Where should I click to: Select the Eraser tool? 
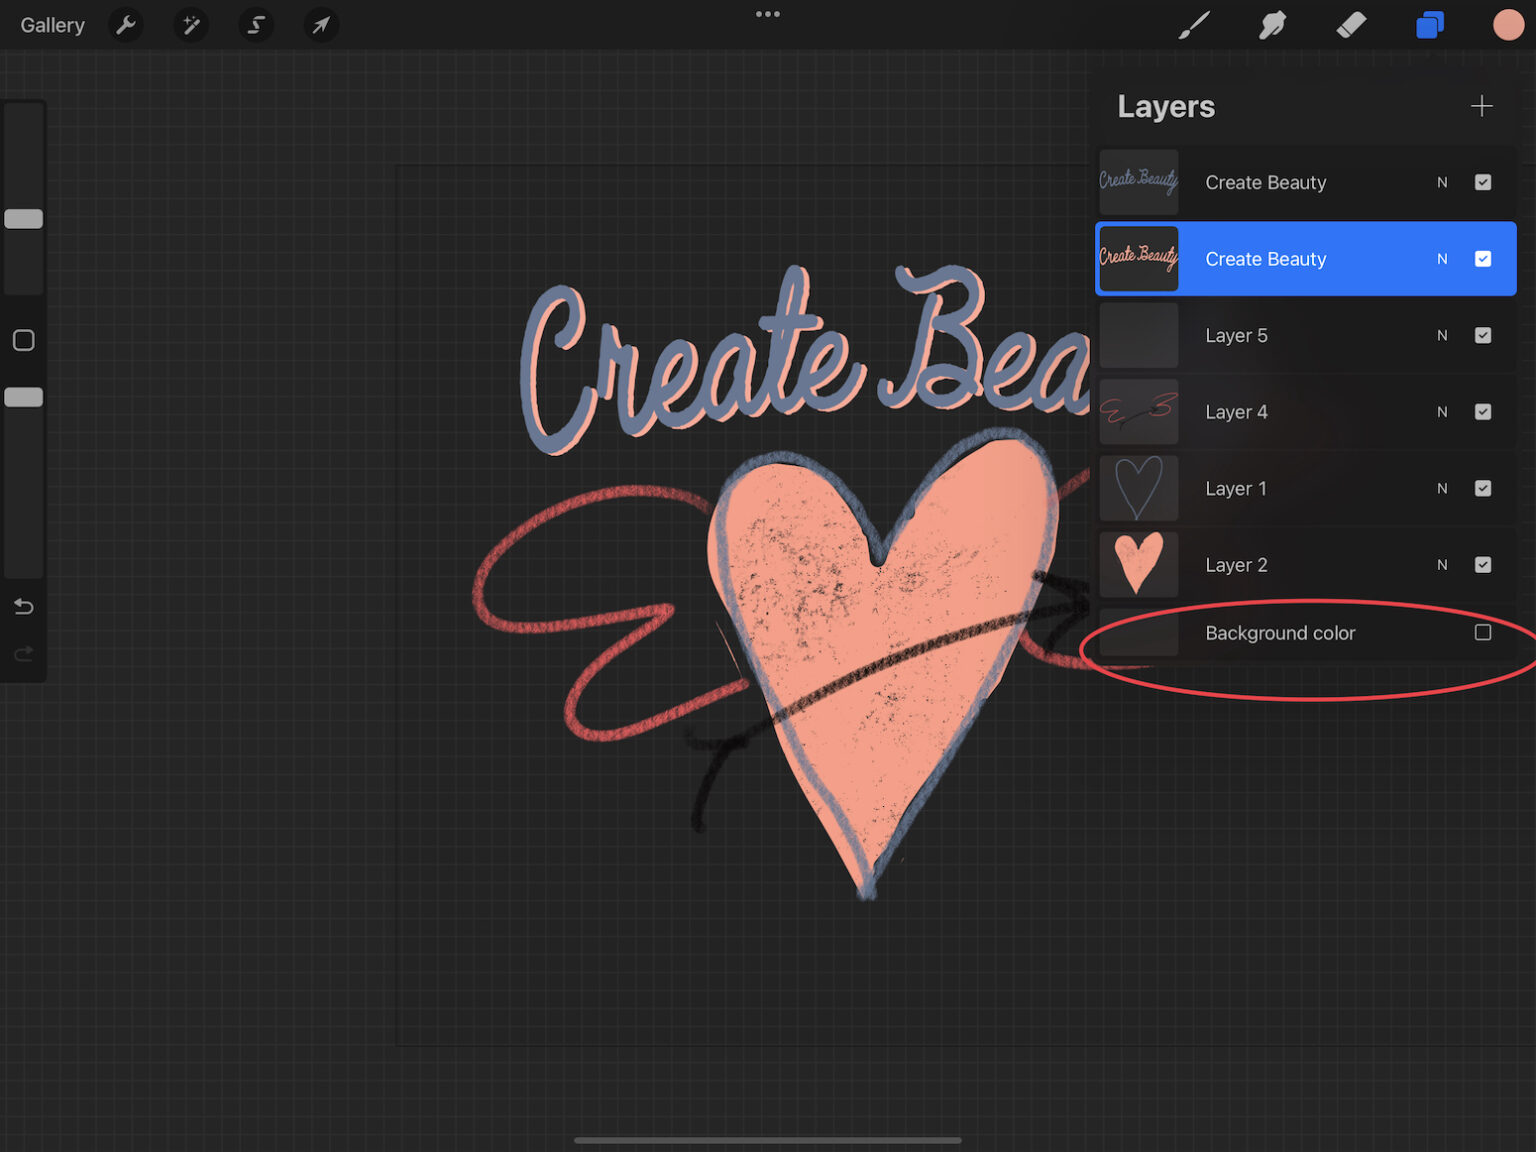point(1351,25)
